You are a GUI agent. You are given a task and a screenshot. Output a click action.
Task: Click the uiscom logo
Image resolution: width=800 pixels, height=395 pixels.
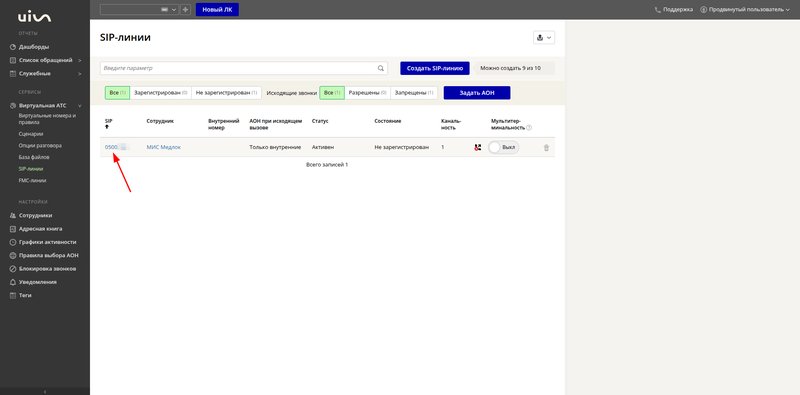coord(34,17)
